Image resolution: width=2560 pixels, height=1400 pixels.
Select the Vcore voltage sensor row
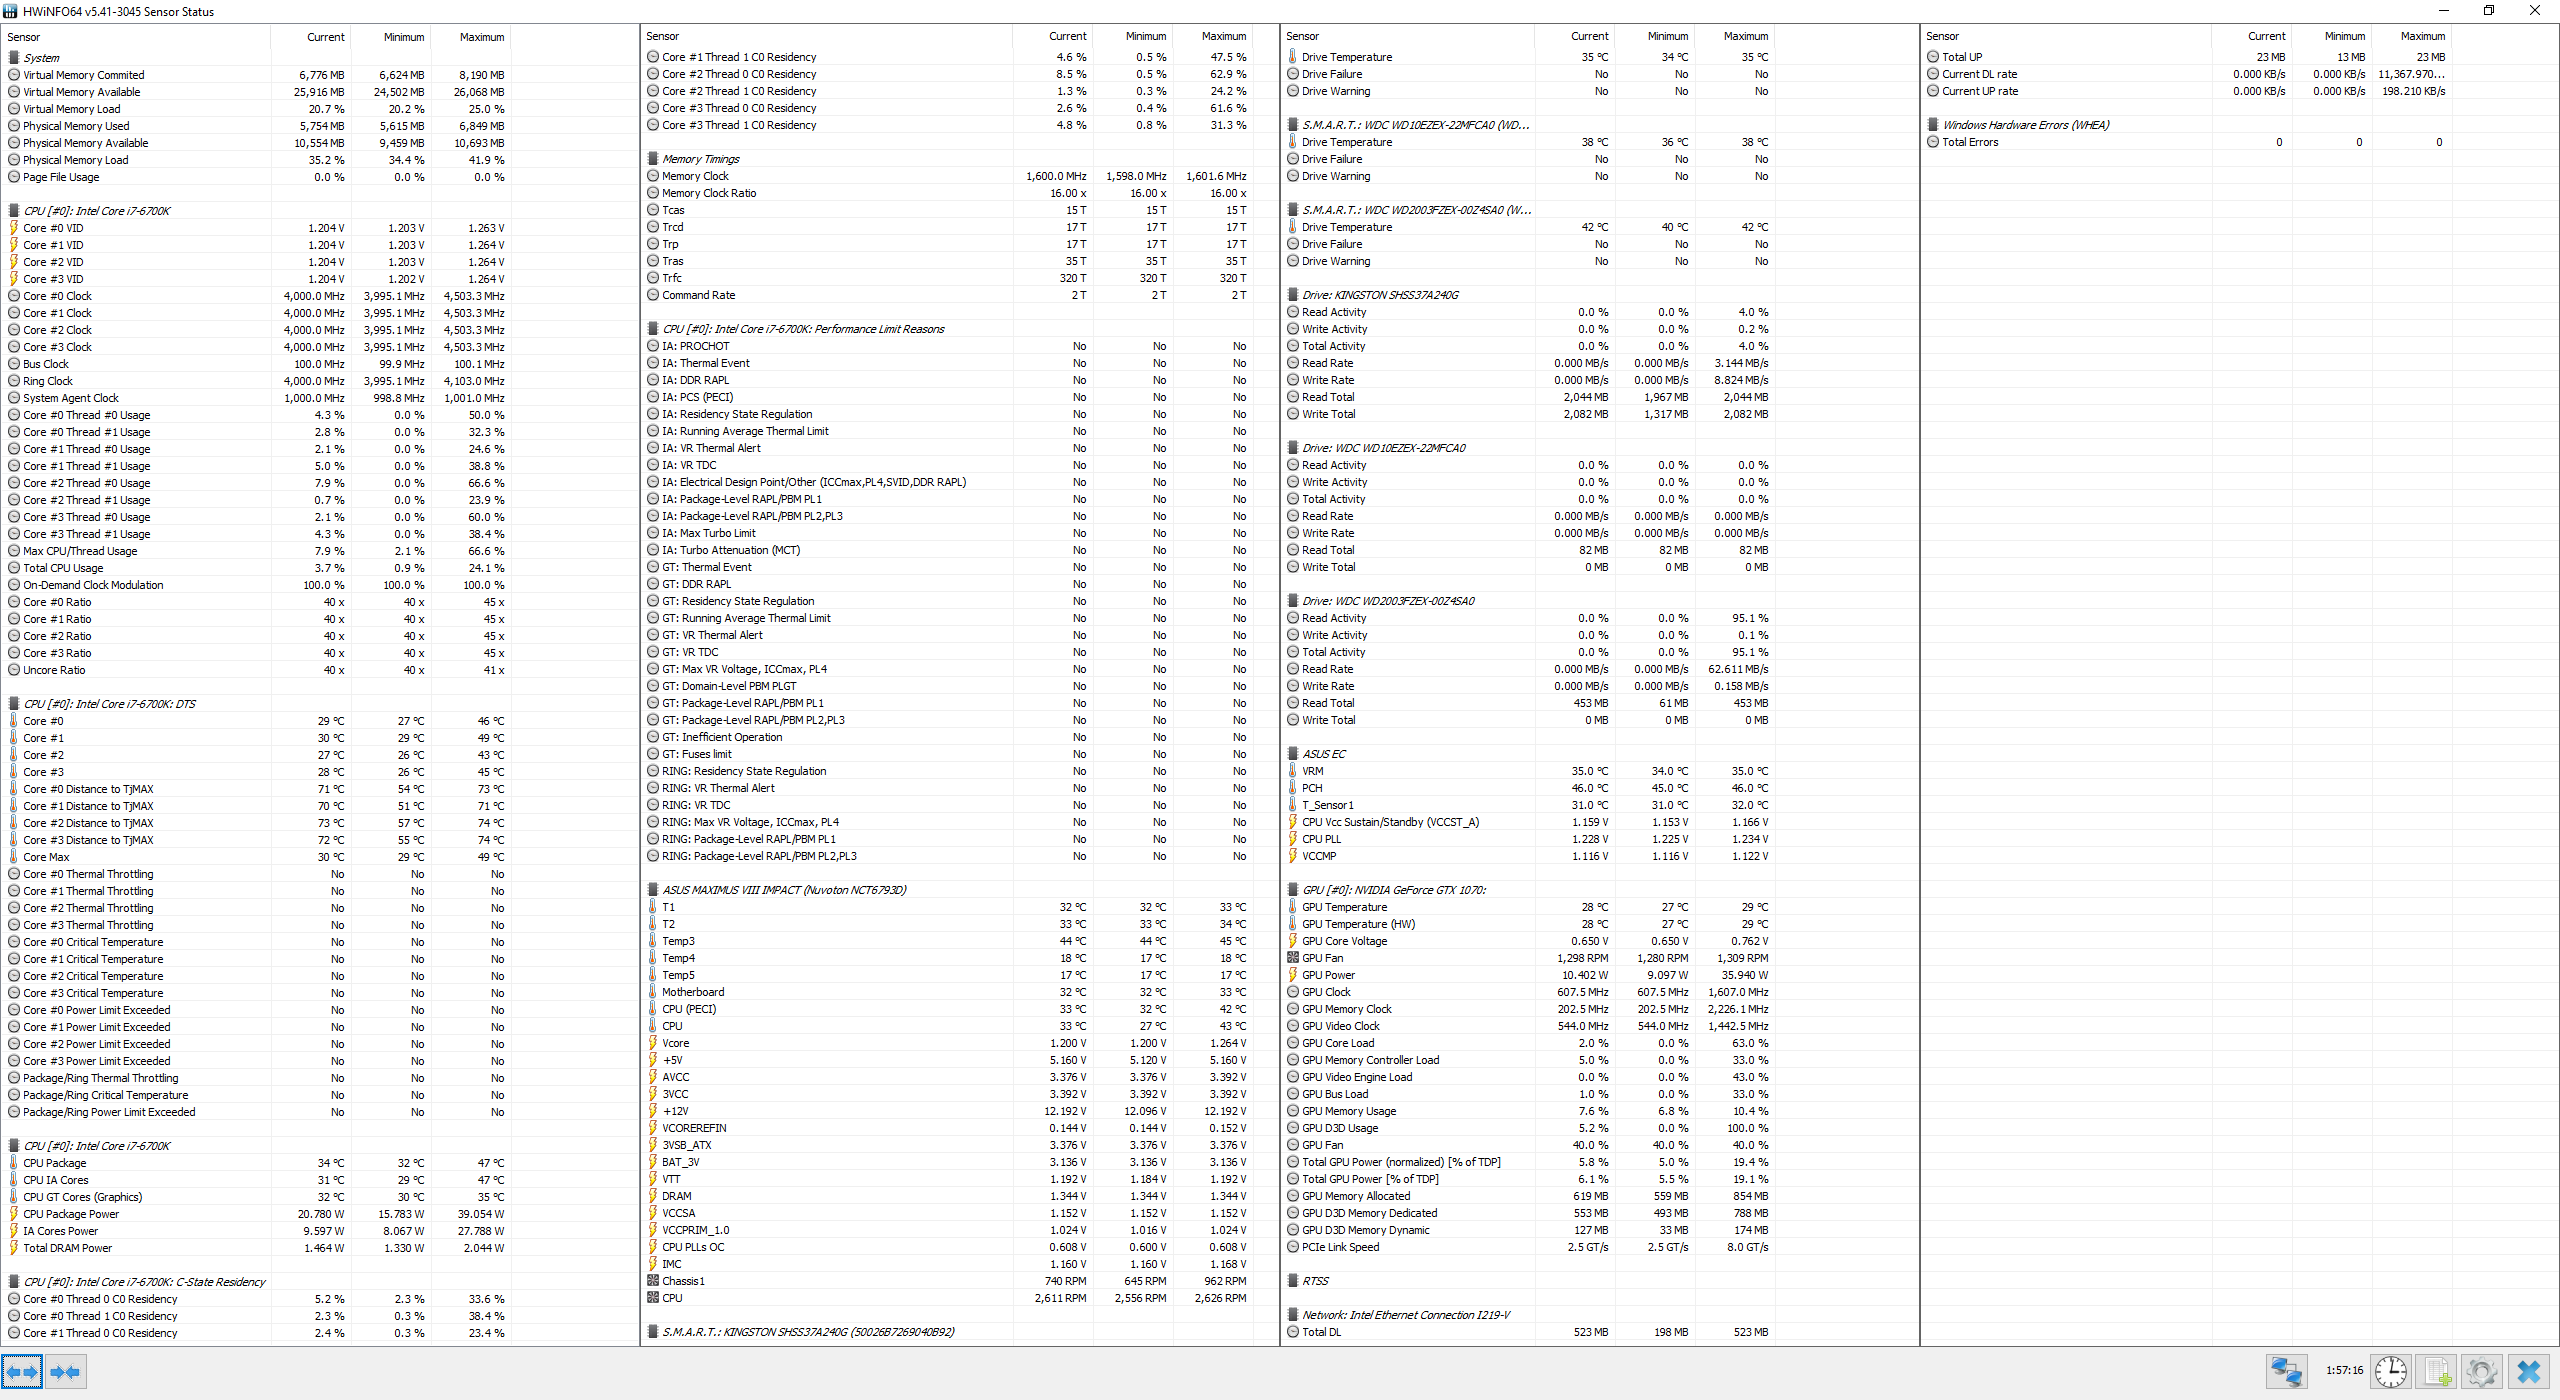click(x=675, y=1043)
